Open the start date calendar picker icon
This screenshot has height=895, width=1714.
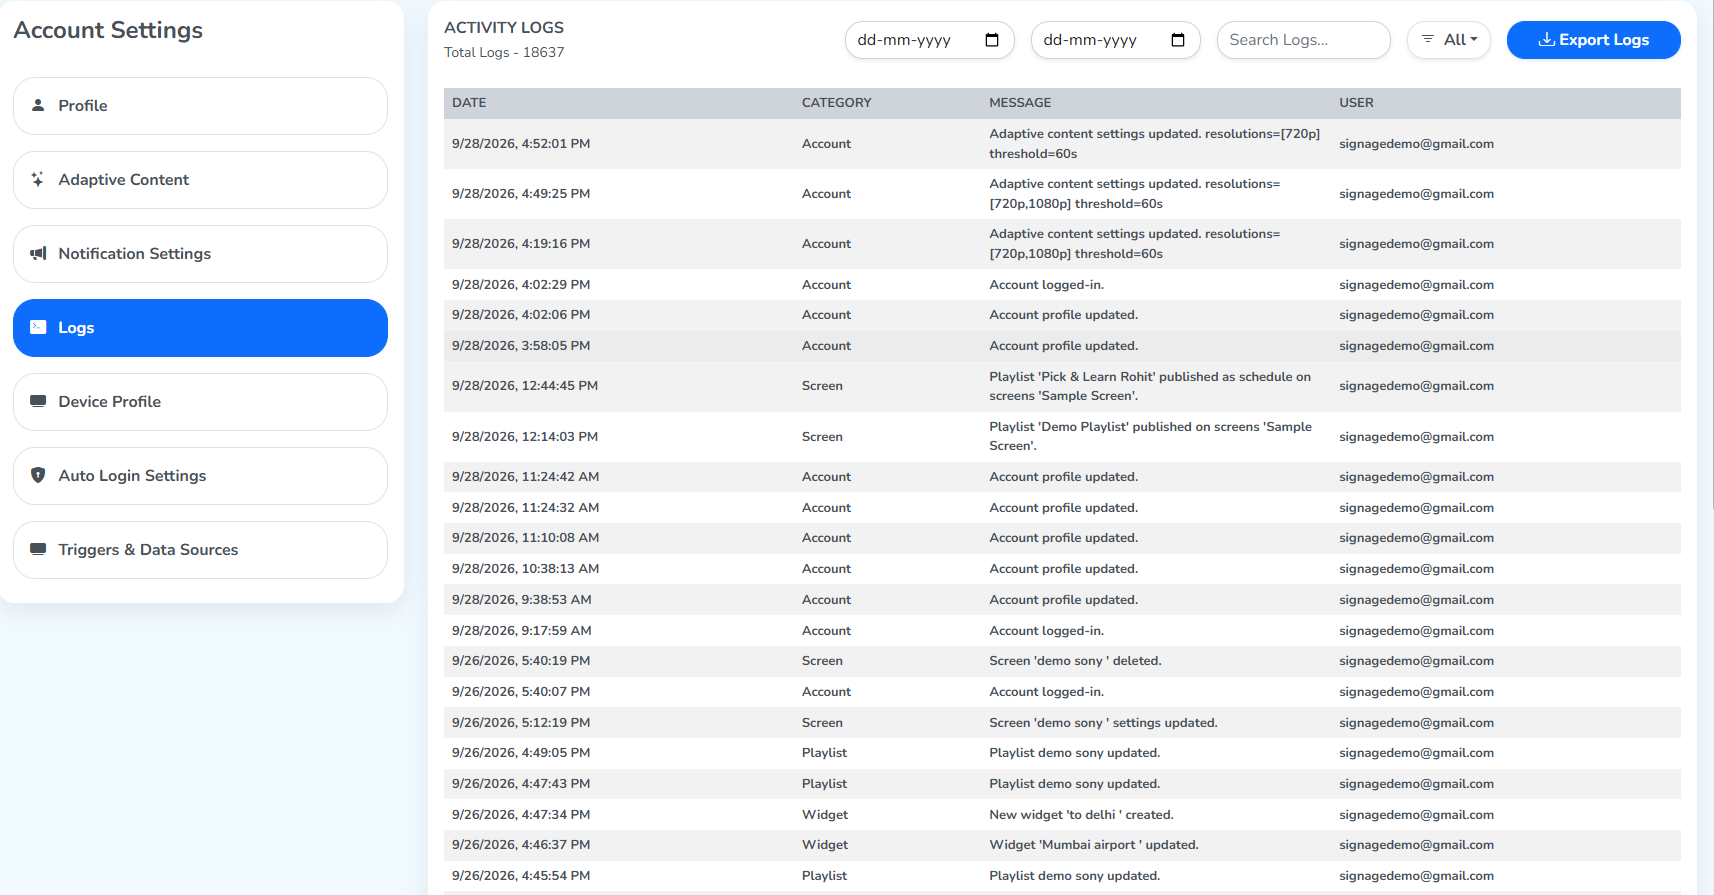click(x=992, y=40)
